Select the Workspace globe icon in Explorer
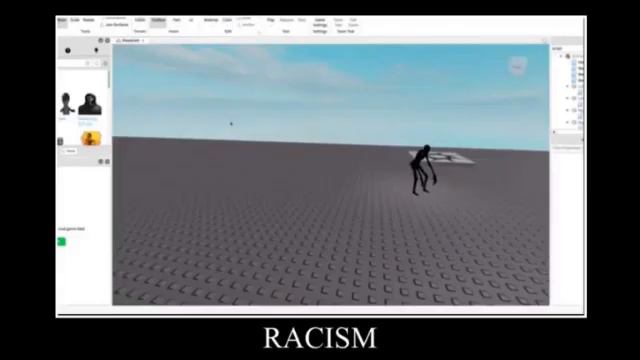 point(568,56)
